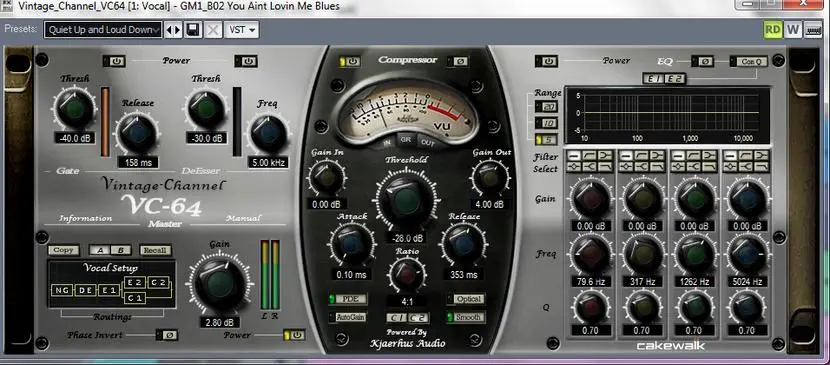Click the Compressor phase invert icon
830x365 pixels.
click(458, 61)
